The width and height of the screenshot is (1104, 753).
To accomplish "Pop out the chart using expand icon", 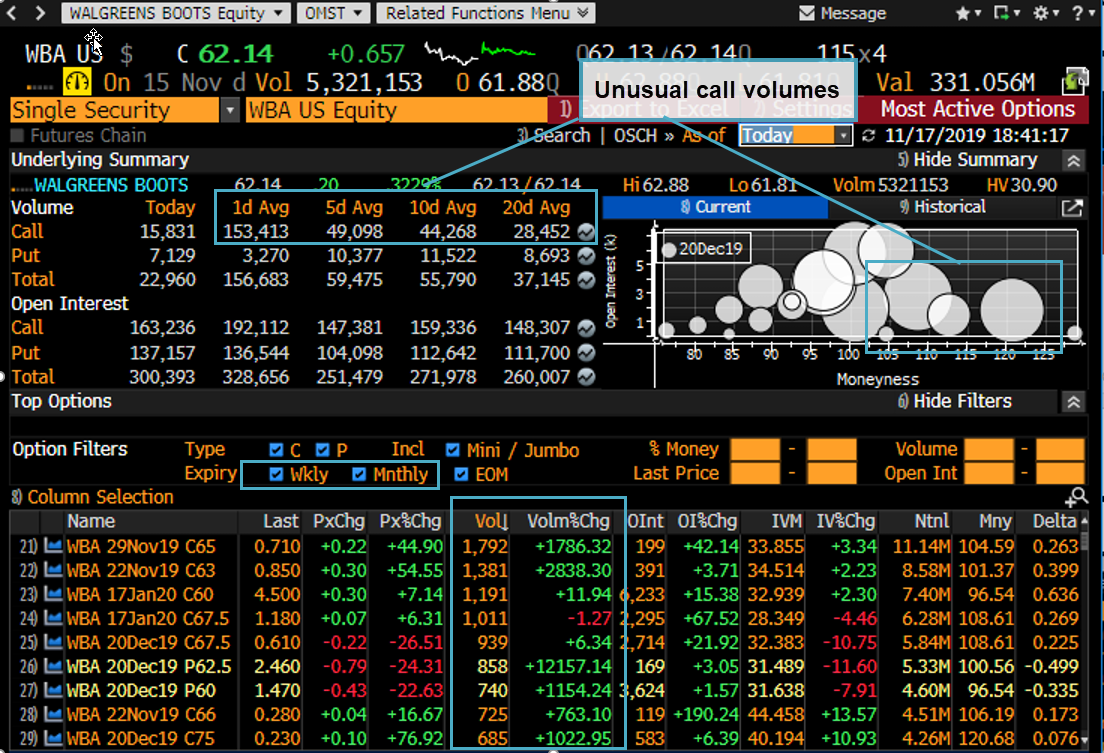I will tap(1072, 208).
